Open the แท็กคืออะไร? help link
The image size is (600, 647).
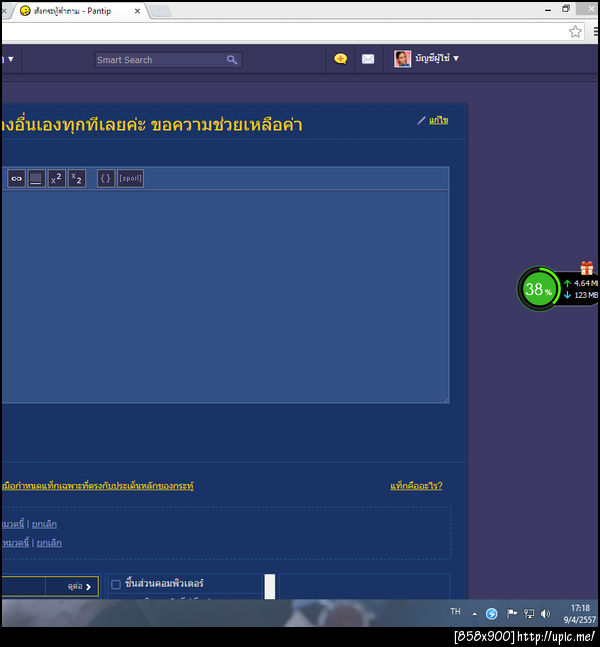(x=416, y=486)
